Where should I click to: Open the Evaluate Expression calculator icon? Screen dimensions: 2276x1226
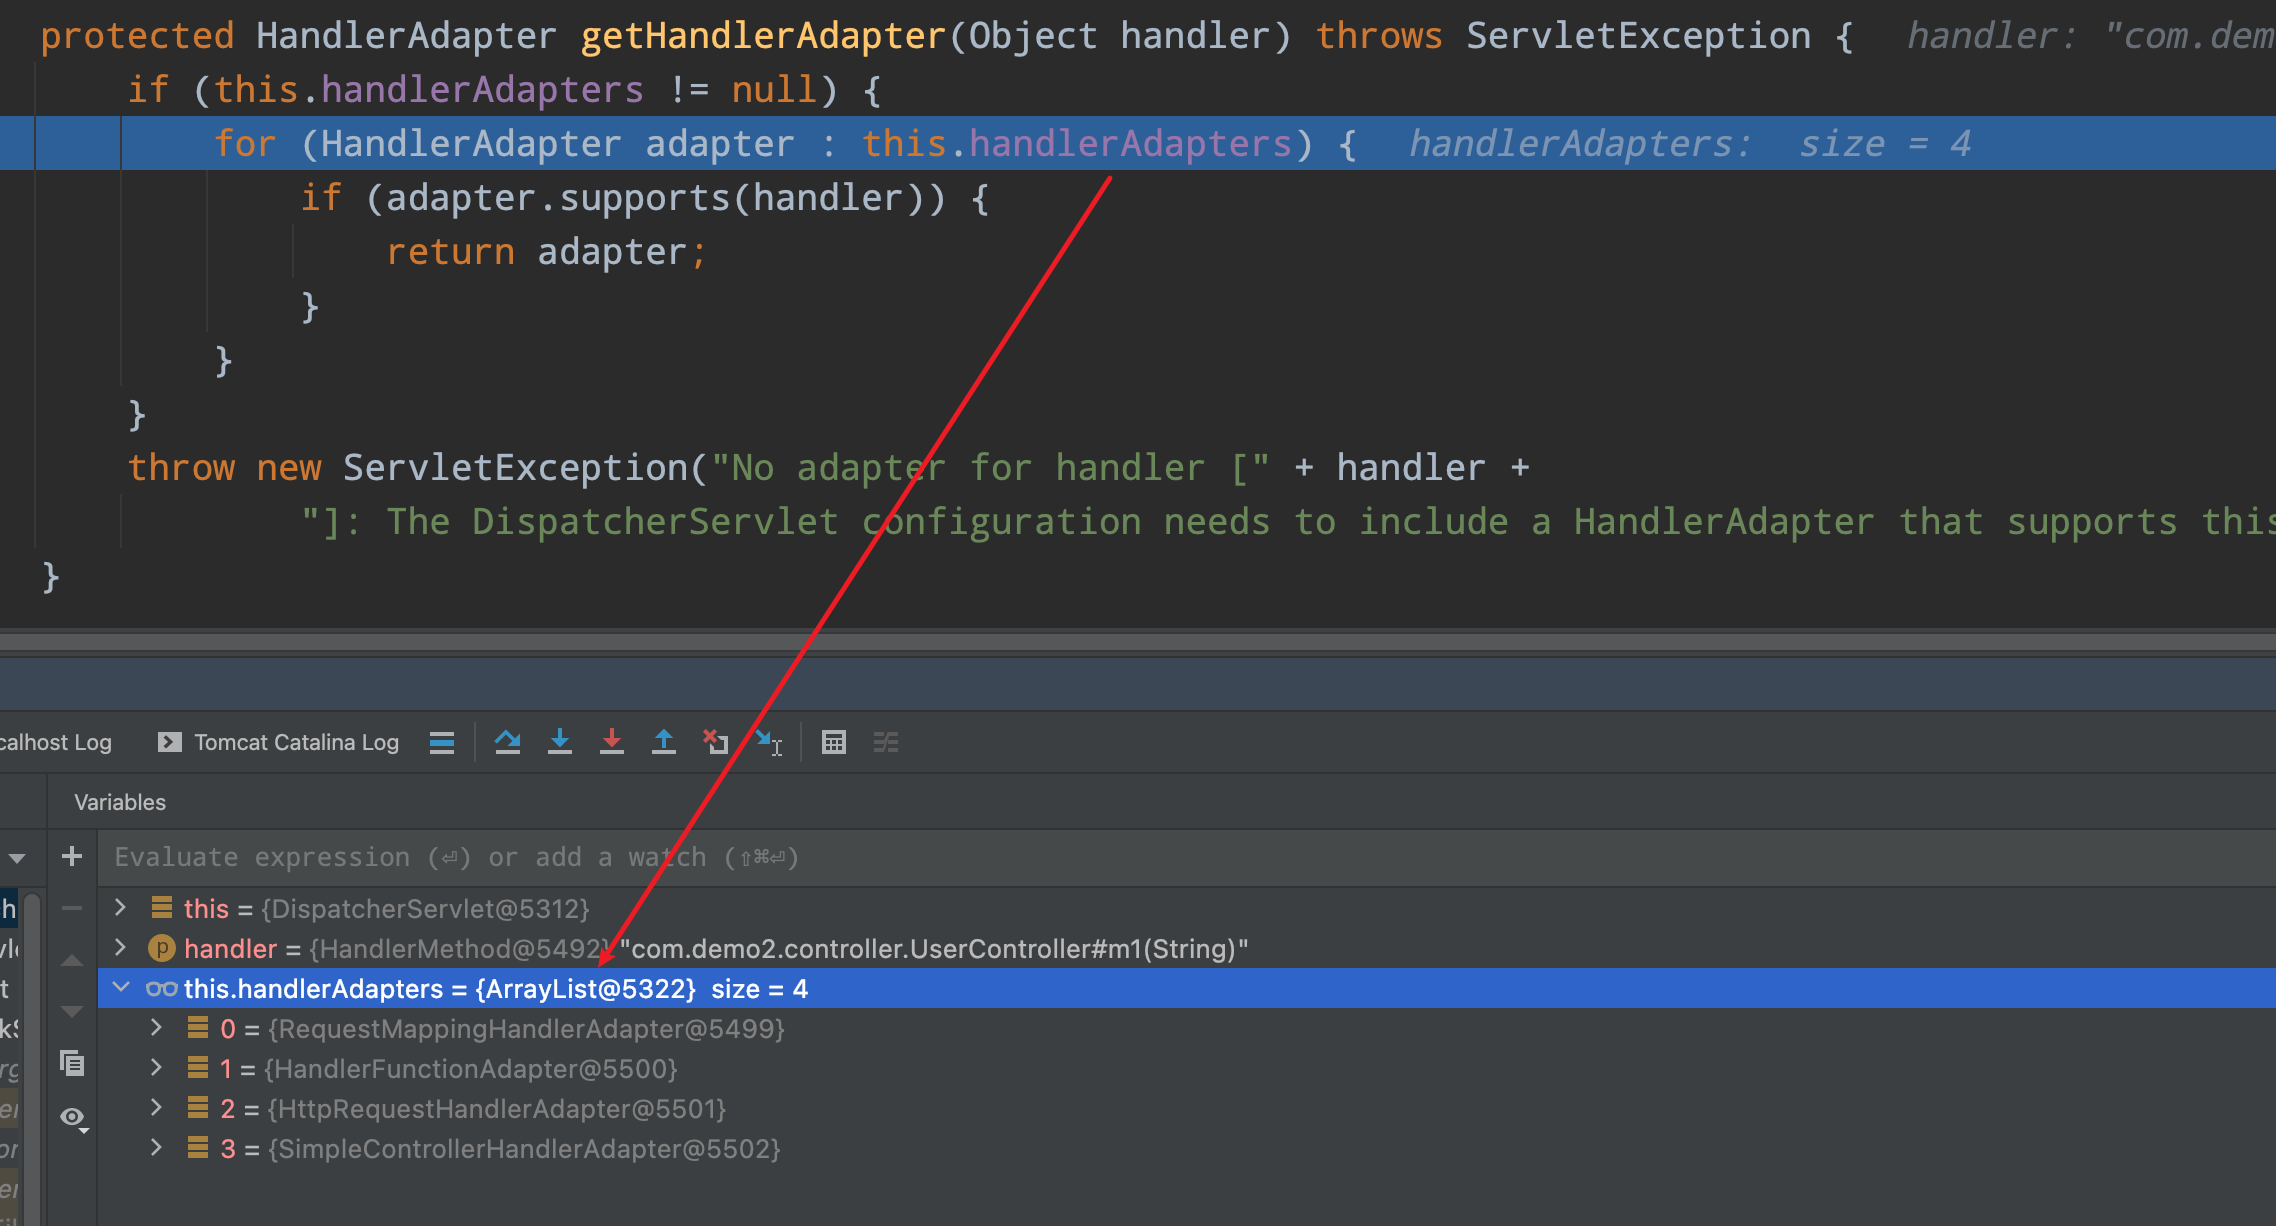point(834,742)
